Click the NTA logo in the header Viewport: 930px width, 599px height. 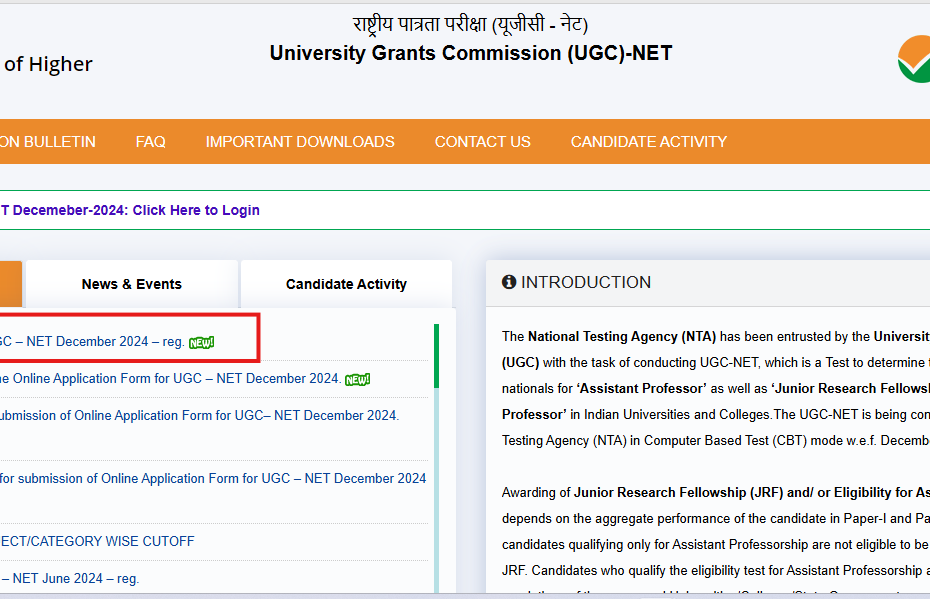point(914,59)
